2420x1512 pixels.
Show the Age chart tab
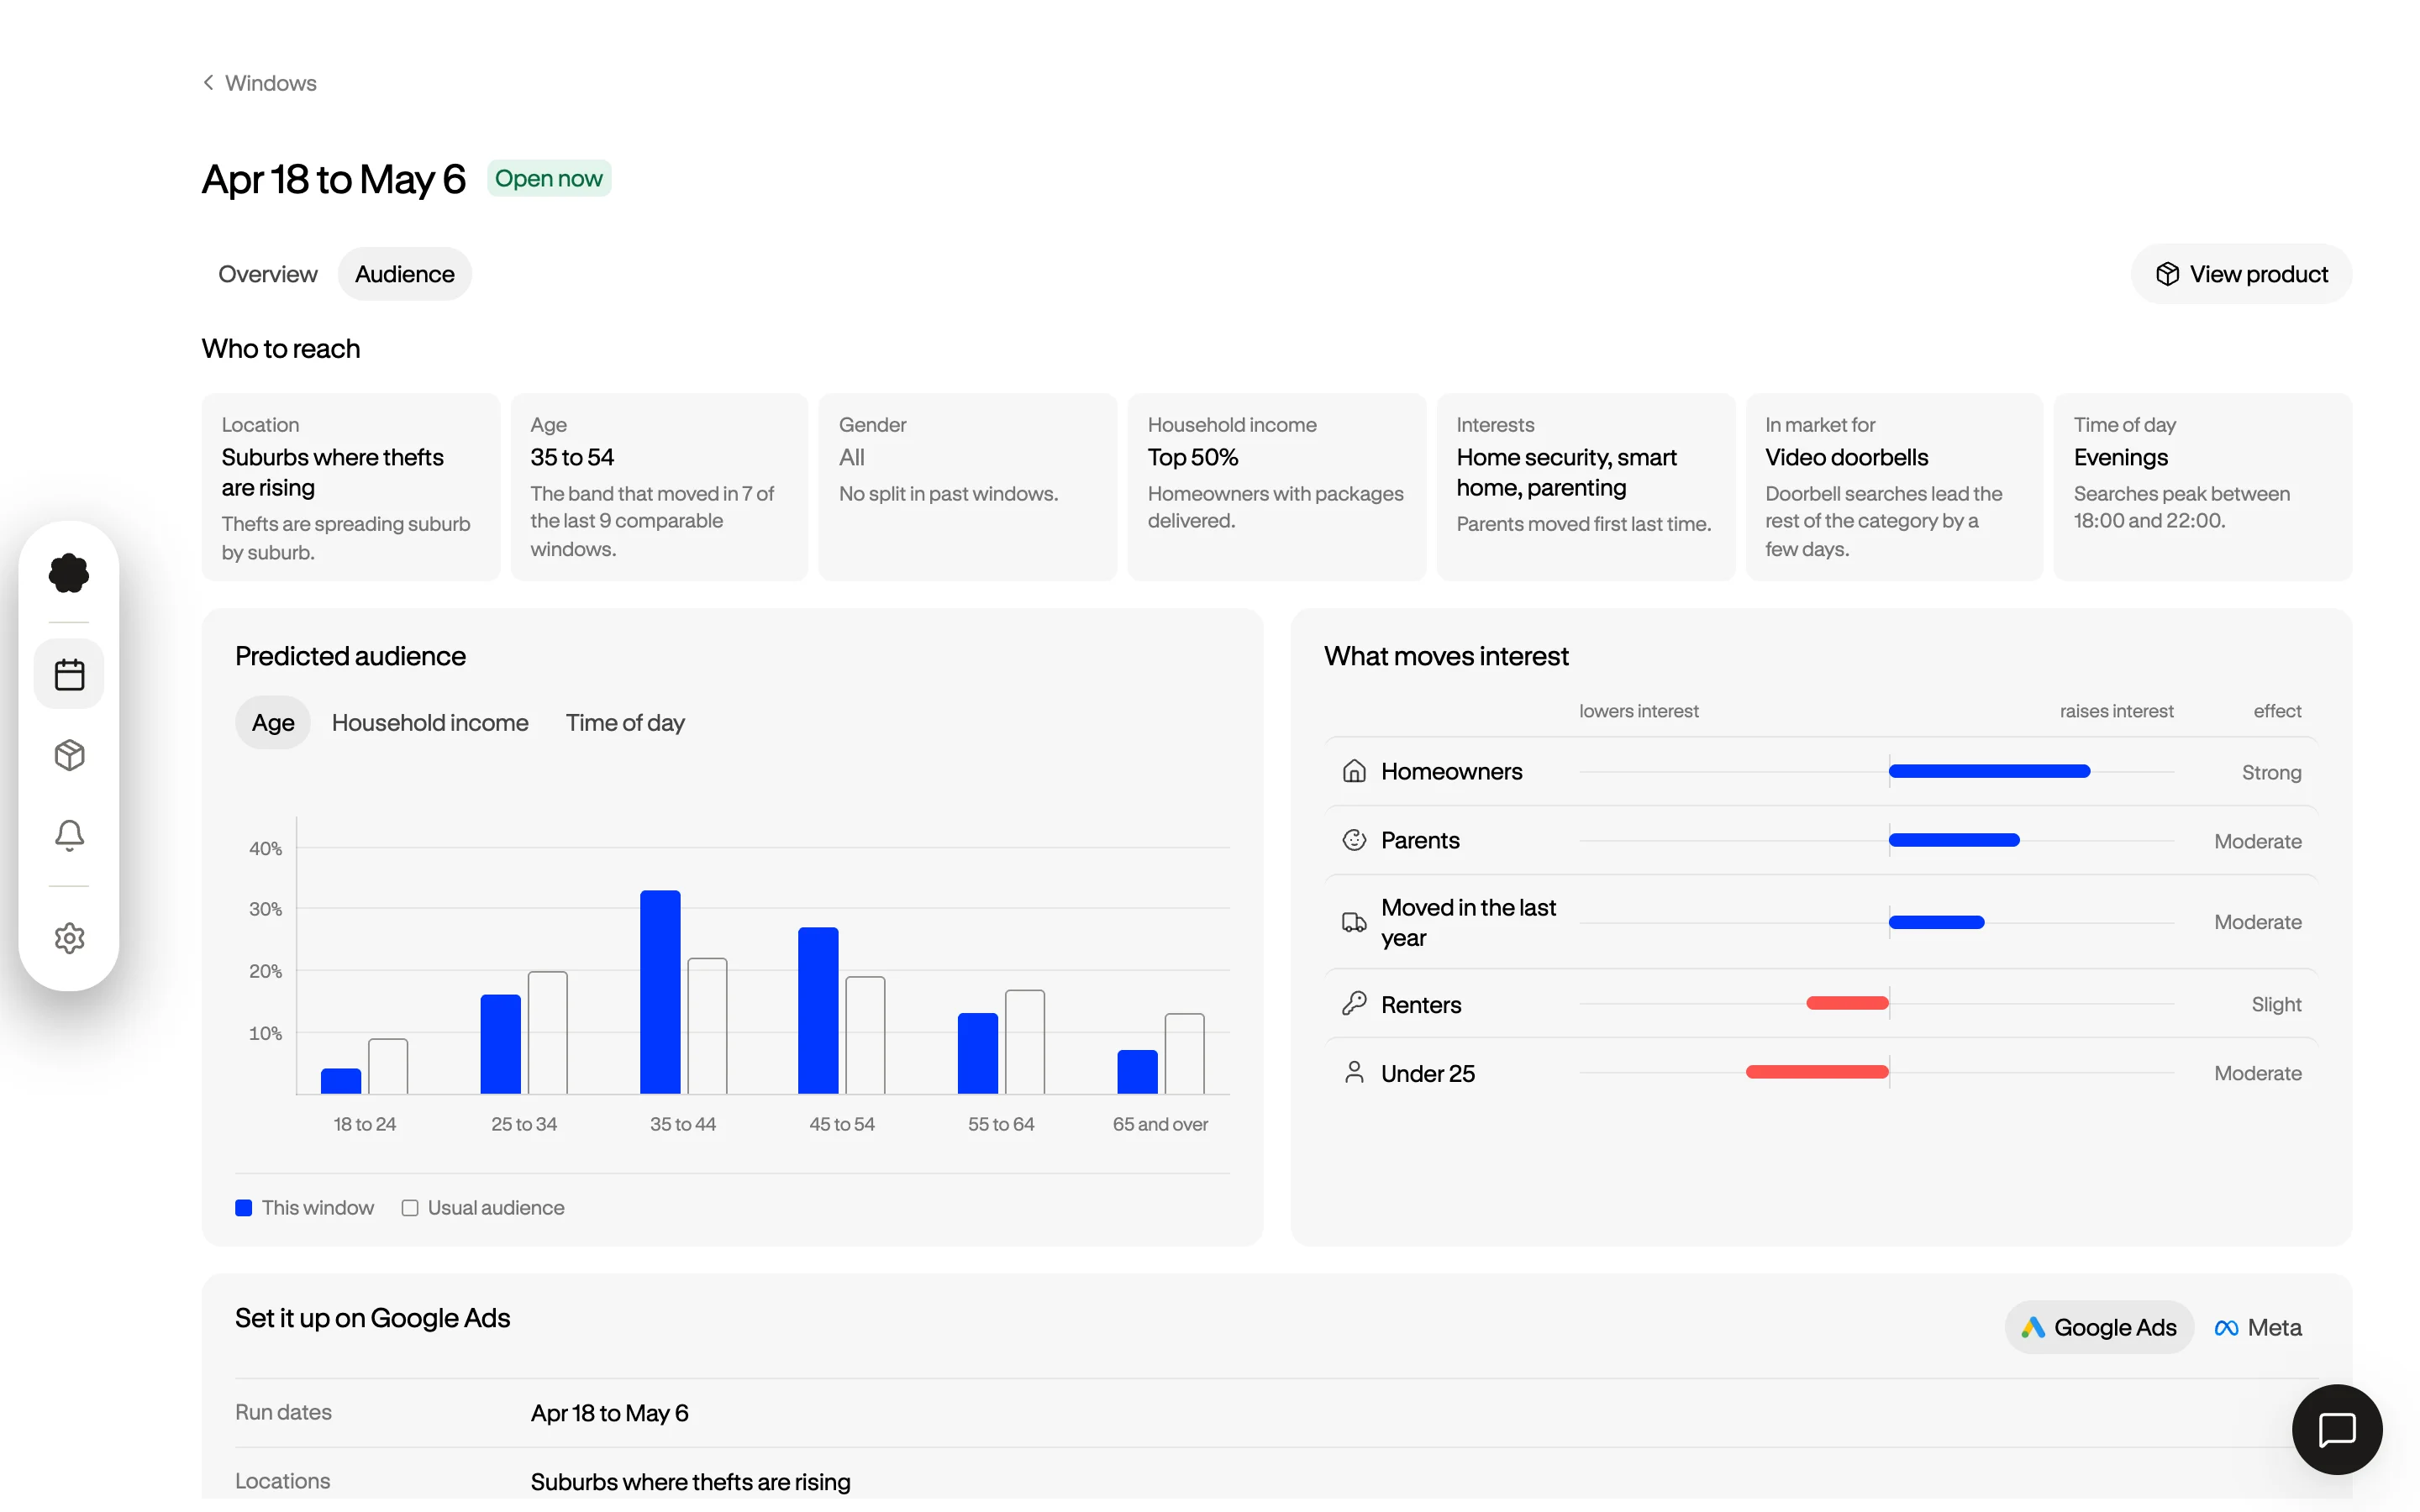pyautogui.click(x=273, y=722)
